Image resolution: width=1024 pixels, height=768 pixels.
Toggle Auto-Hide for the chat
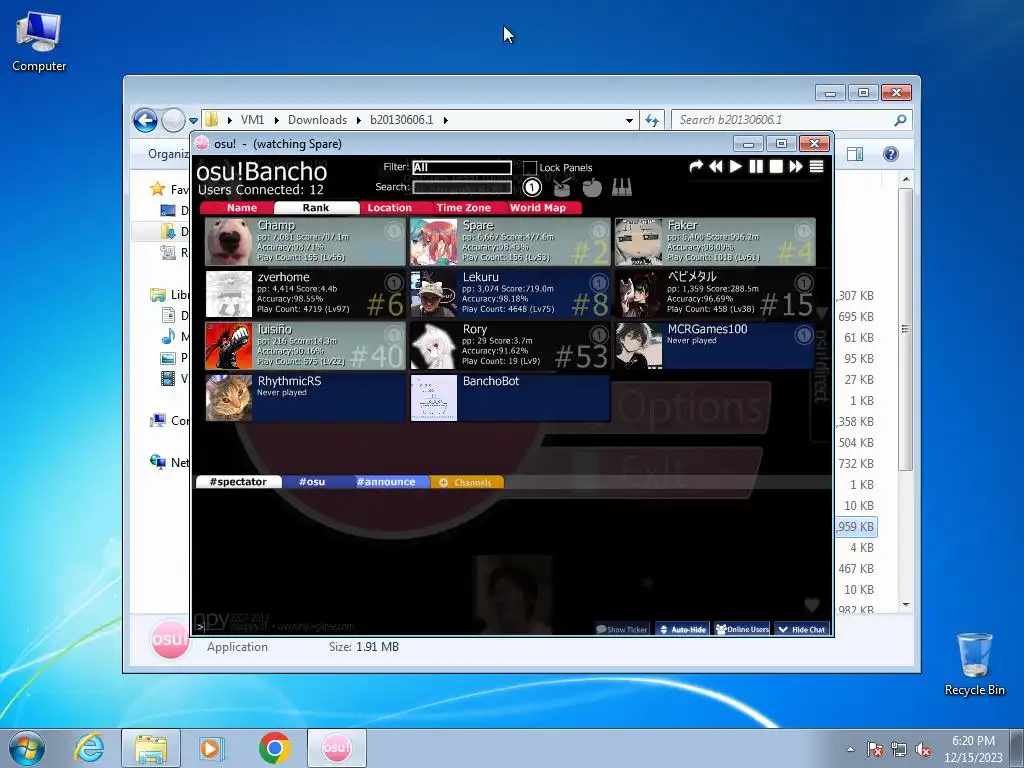682,630
